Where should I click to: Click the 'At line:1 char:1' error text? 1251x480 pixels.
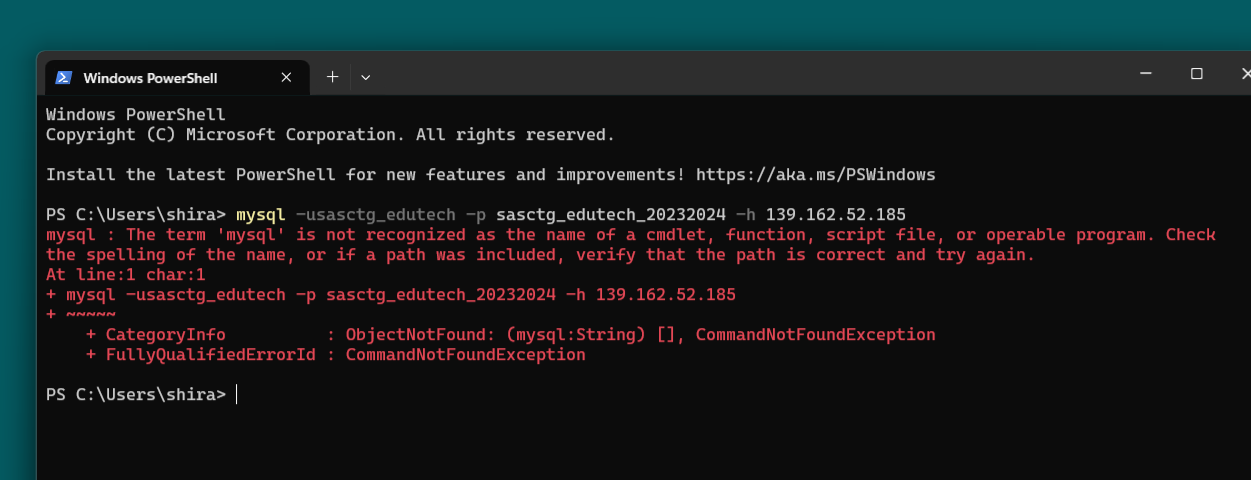coord(126,275)
